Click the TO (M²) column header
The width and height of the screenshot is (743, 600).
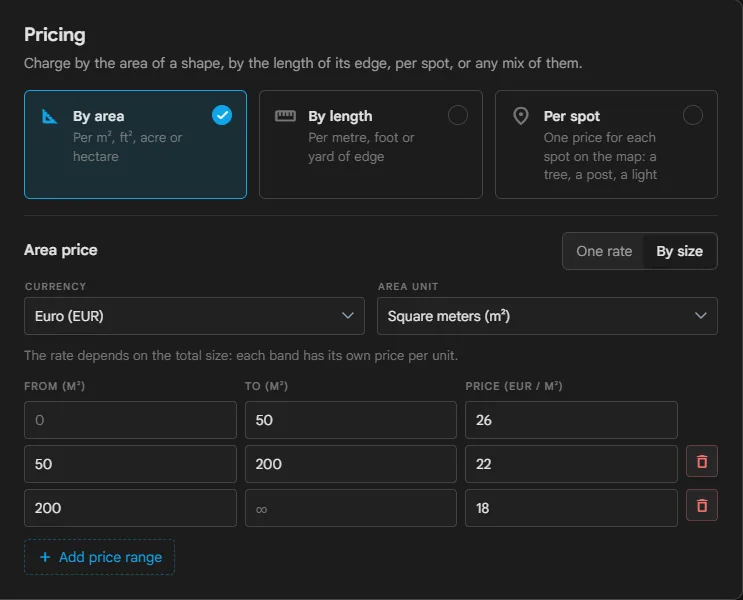(266, 386)
